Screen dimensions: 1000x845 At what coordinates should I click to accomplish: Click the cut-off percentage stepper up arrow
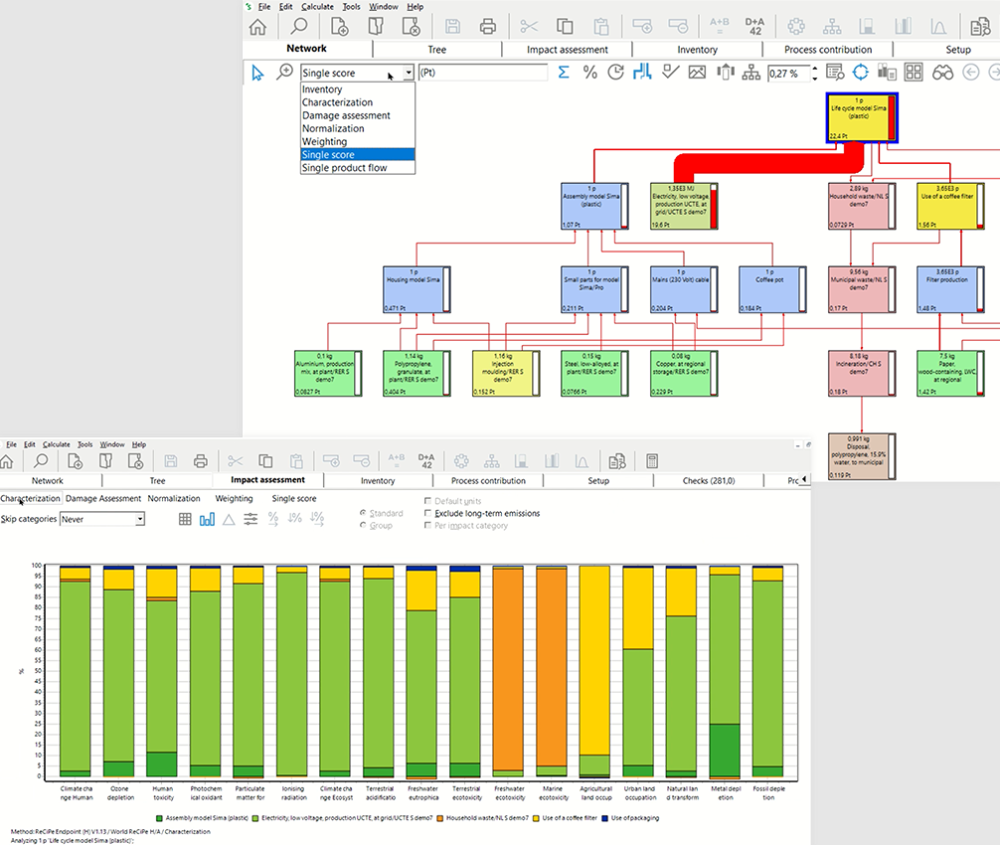point(815,68)
